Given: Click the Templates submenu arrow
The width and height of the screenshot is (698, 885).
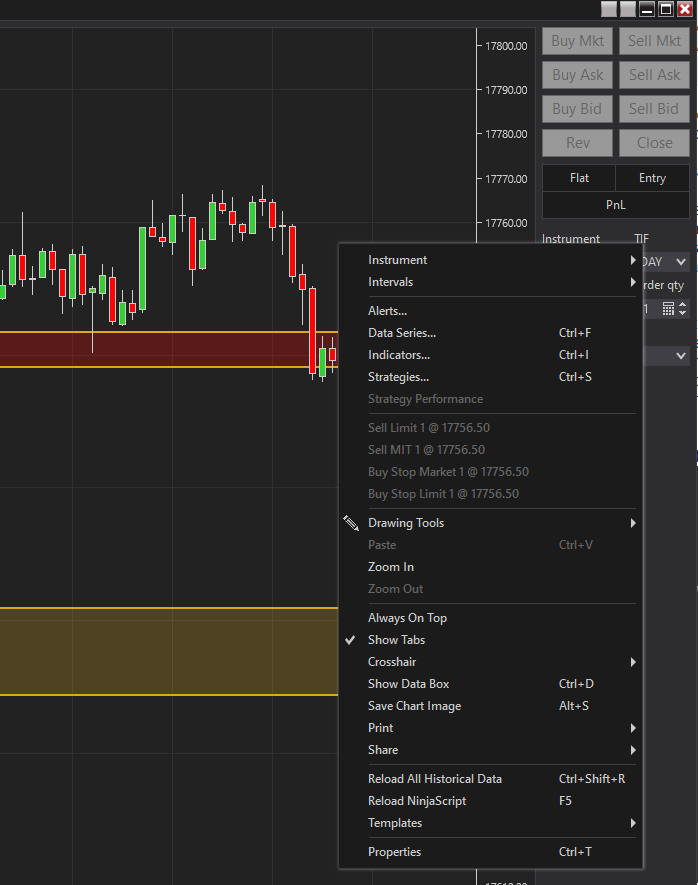Looking at the screenshot, I should pos(633,823).
